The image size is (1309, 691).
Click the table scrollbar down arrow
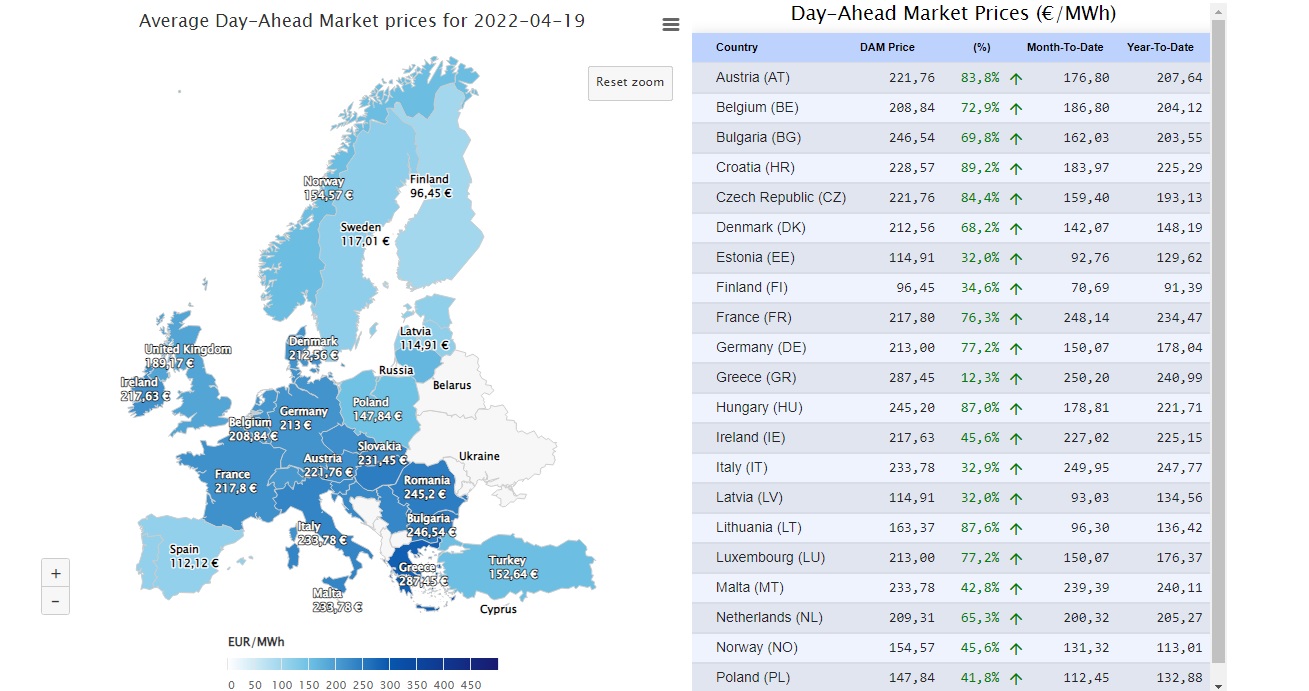pos(1217,685)
